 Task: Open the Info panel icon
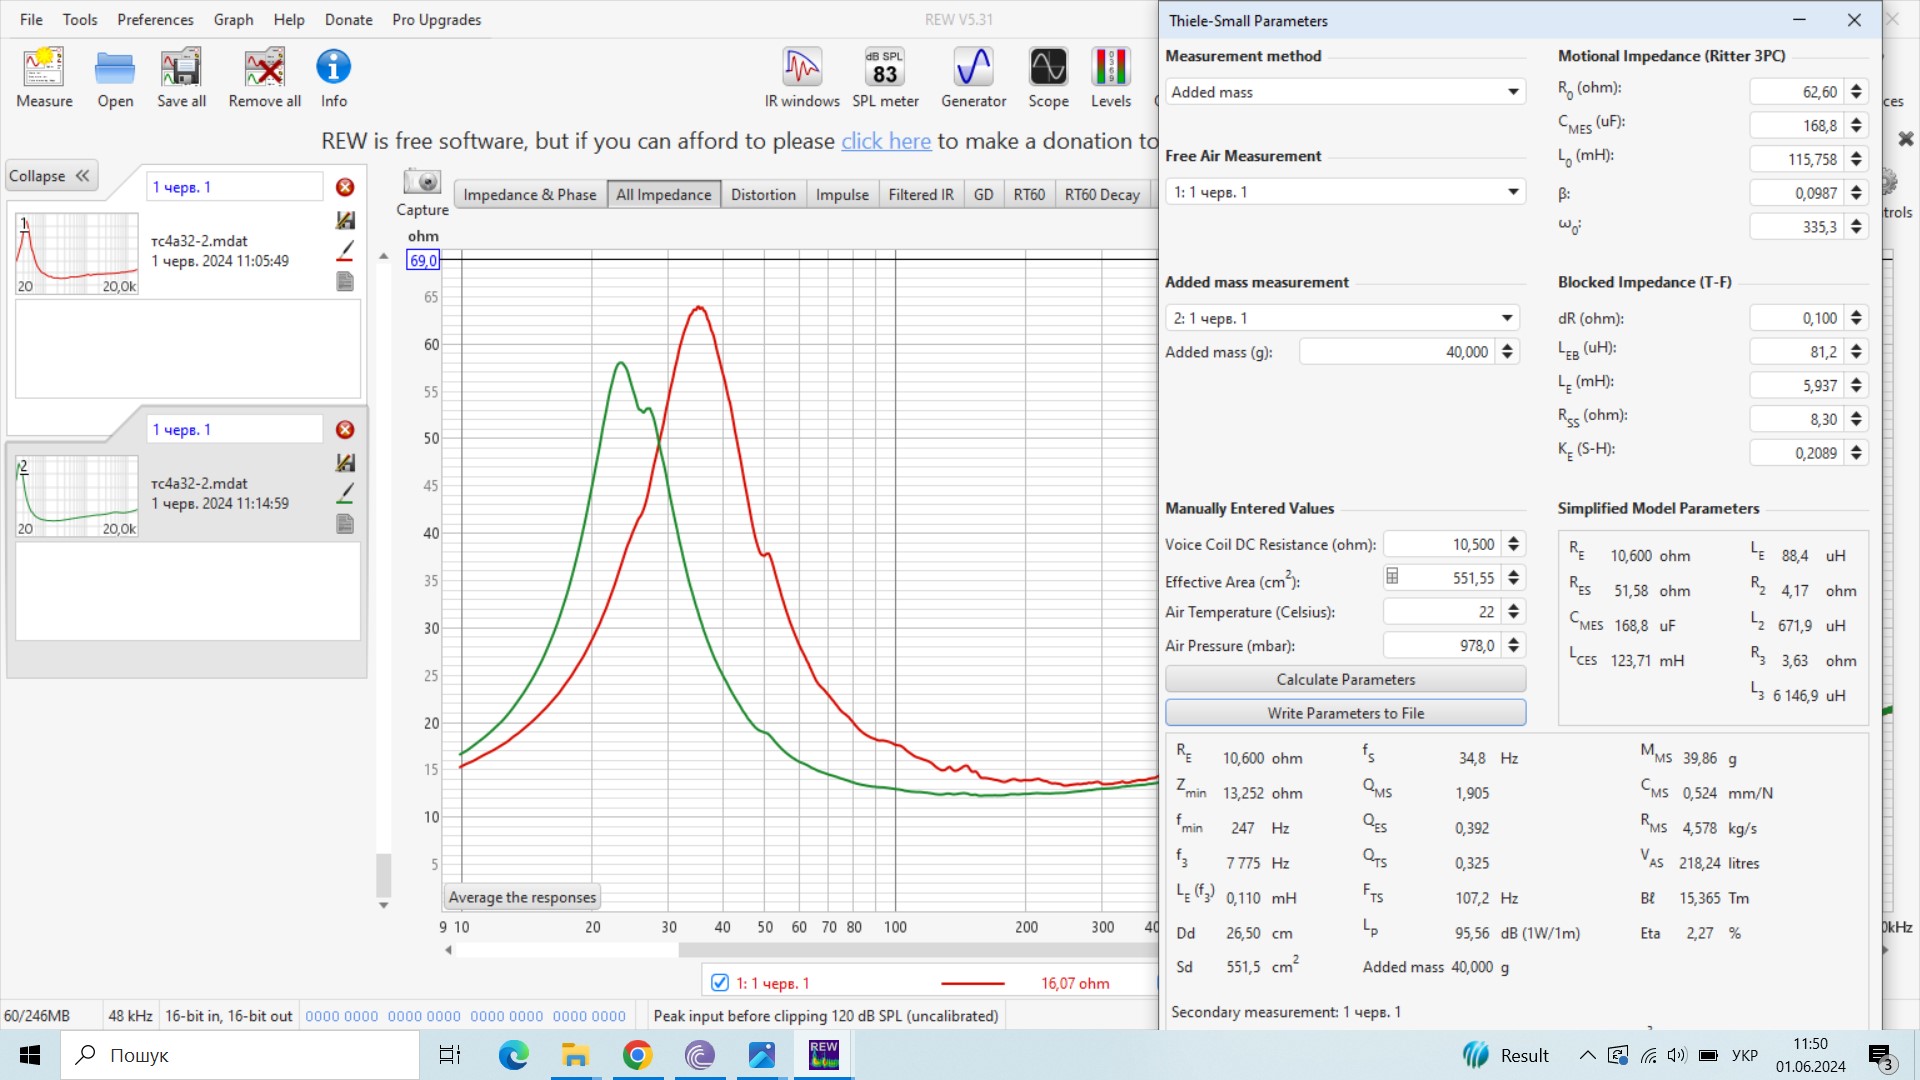pyautogui.click(x=333, y=78)
